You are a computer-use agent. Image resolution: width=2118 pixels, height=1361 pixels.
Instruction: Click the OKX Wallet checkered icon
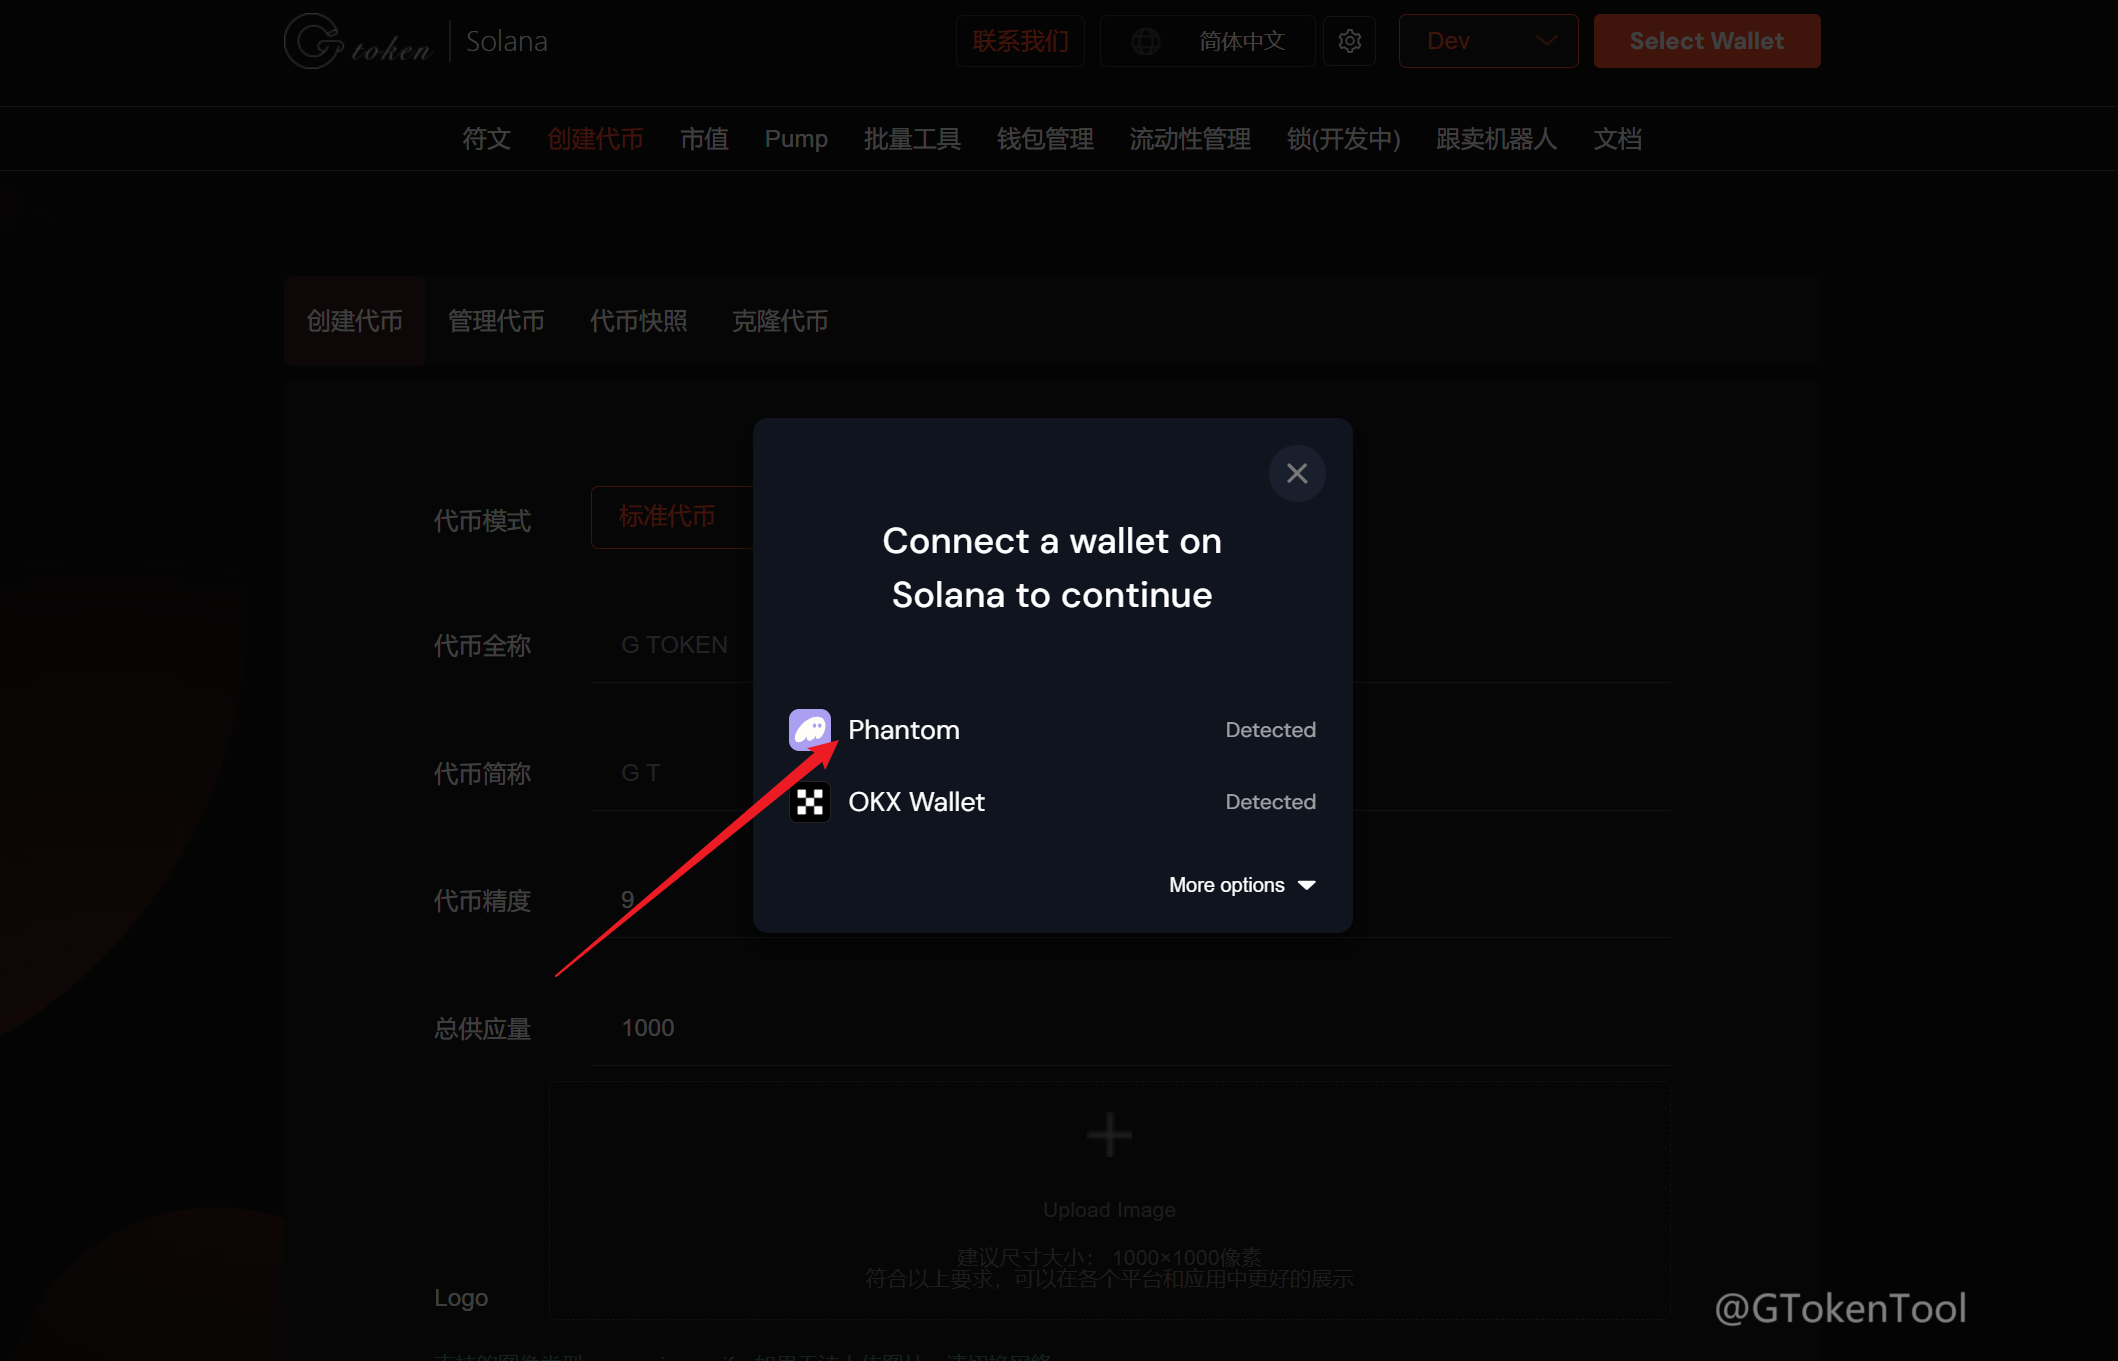[809, 802]
